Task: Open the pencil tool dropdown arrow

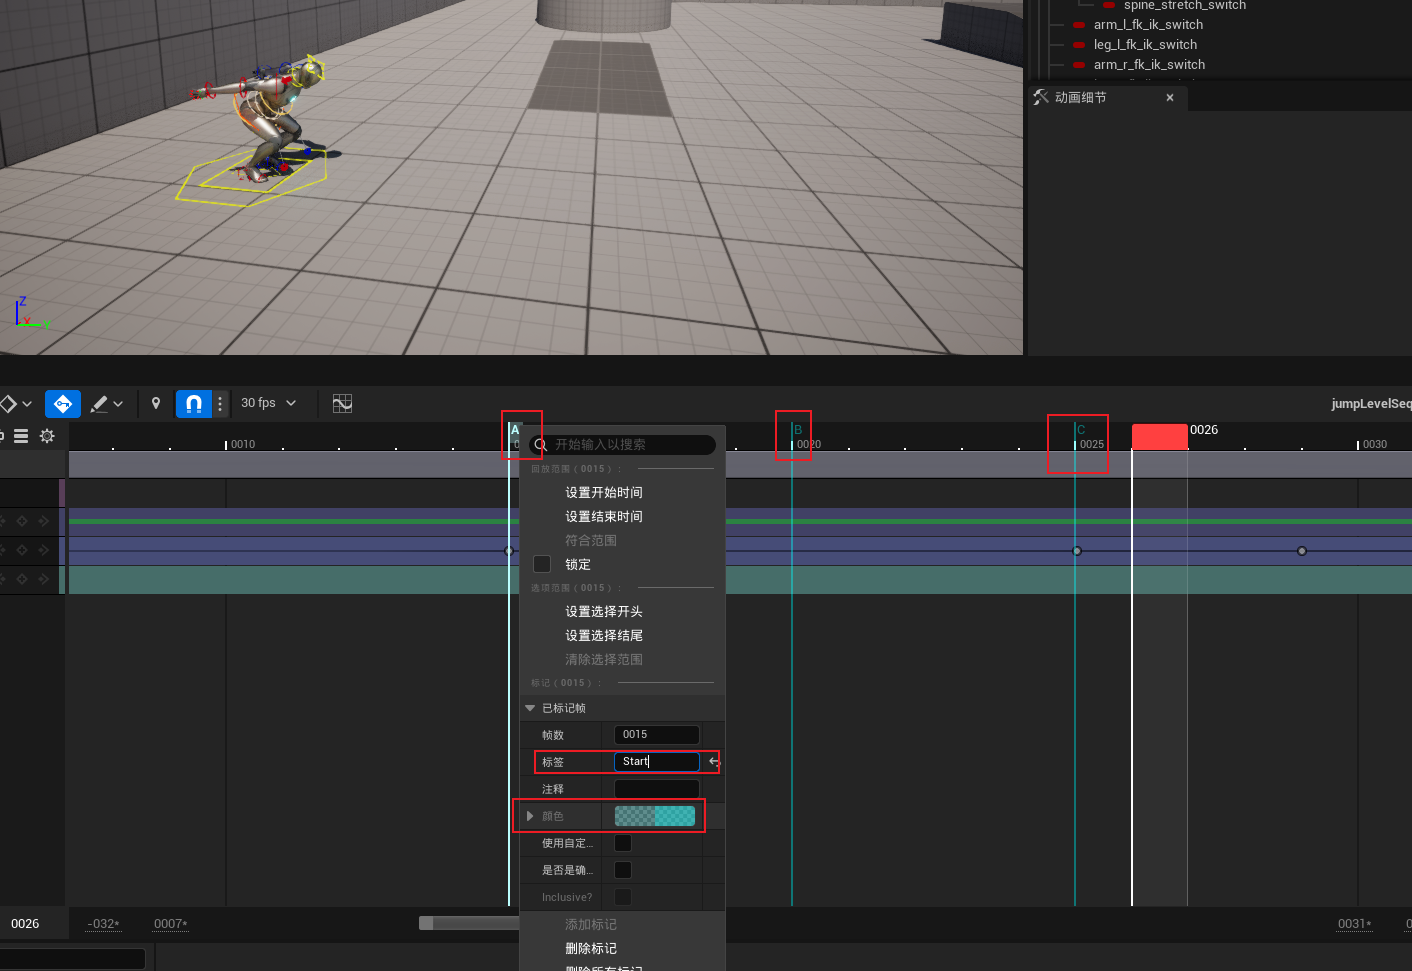Action: click(x=118, y=404)
